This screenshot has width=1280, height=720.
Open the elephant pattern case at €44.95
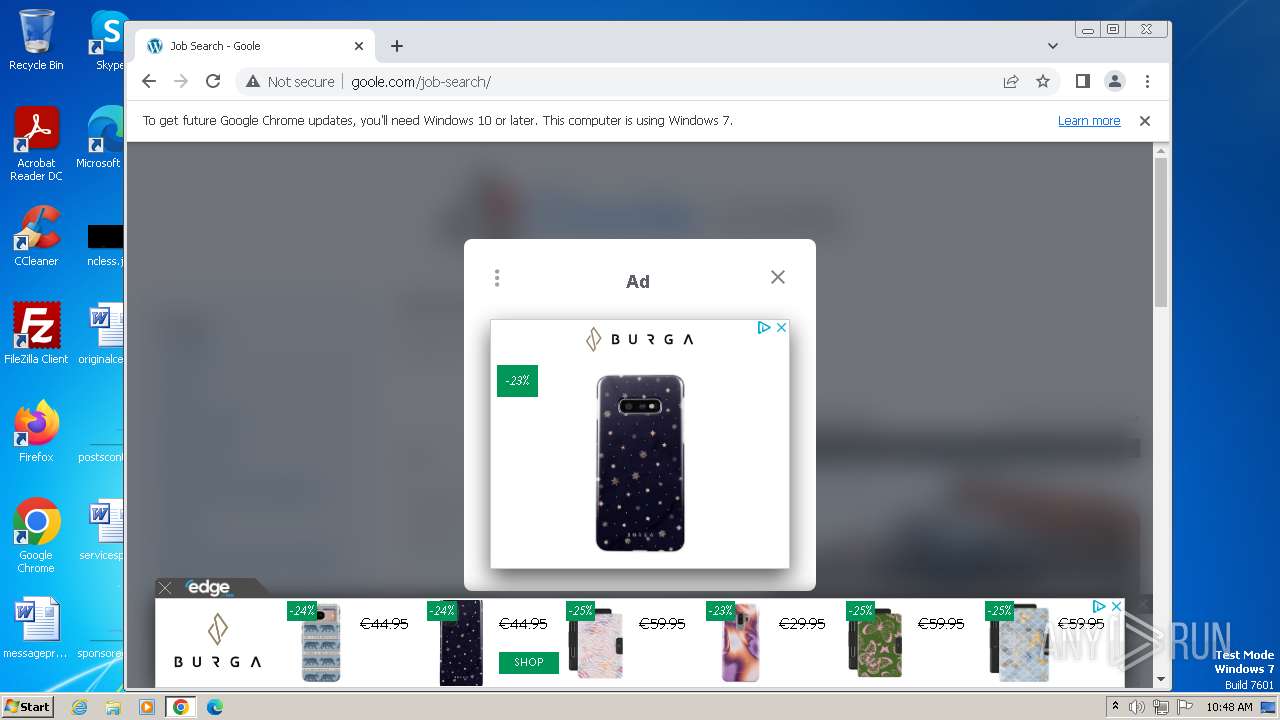tap(322, 644)
